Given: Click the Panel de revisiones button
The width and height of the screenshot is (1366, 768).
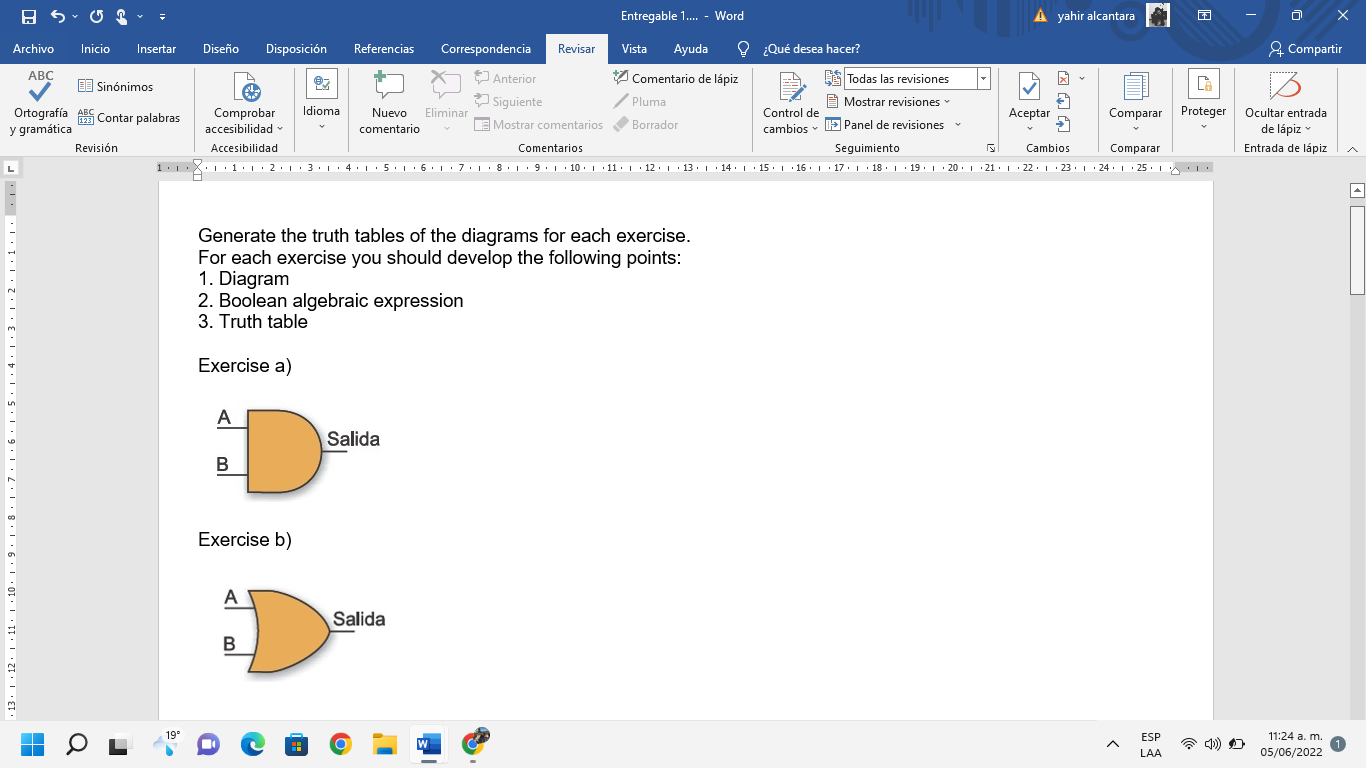Looking at the screenshot, I should point(885,125).
